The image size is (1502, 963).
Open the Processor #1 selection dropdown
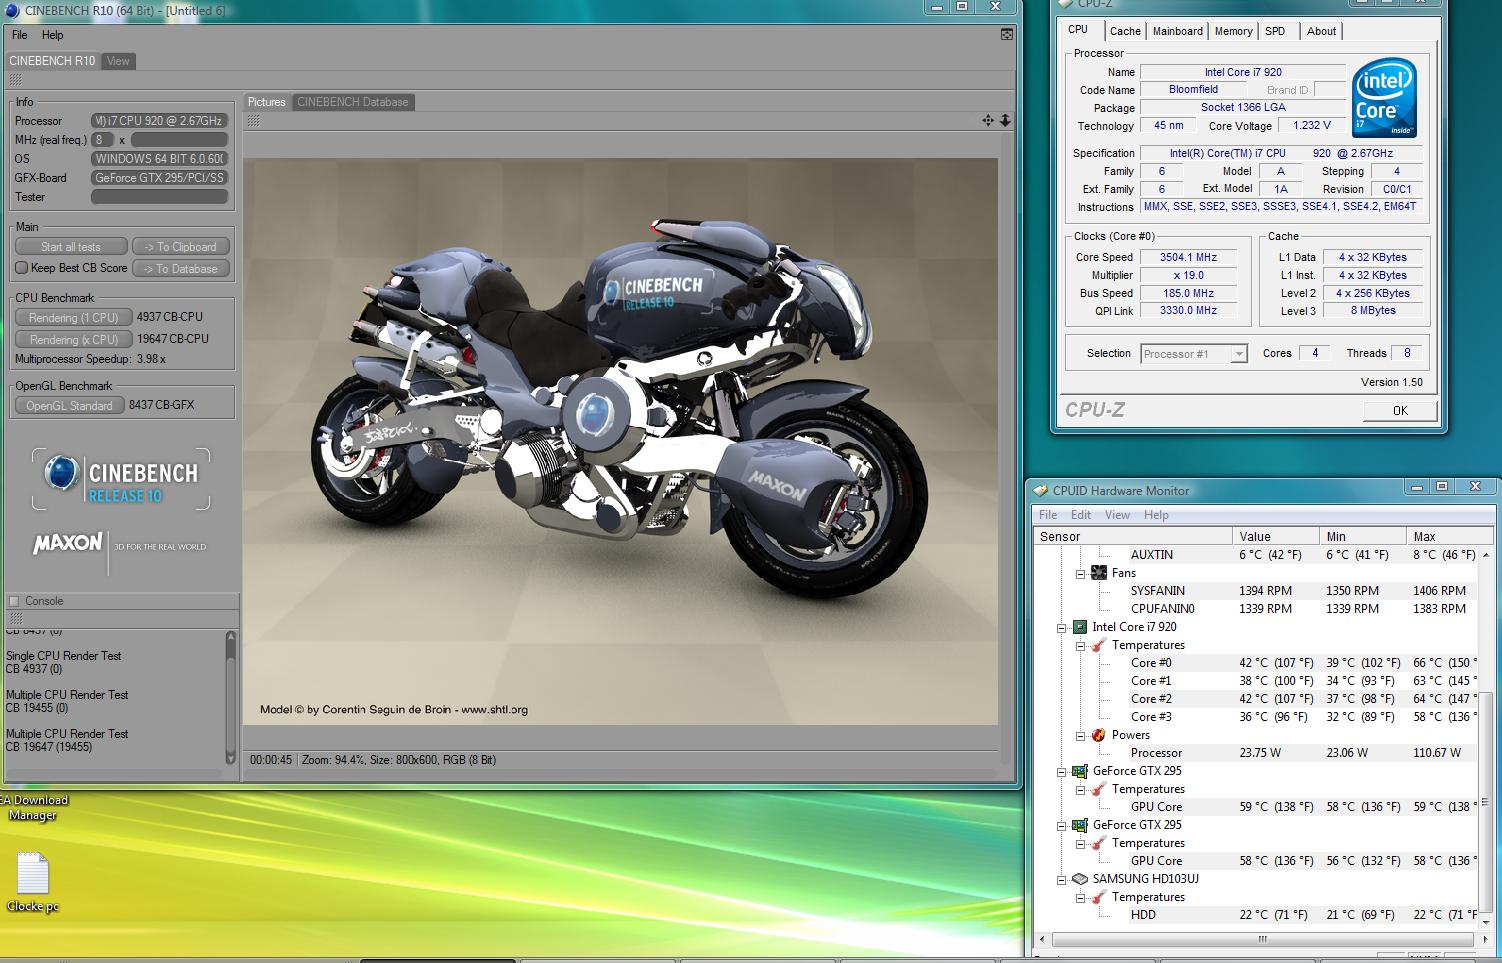(x=1239, y=354)
